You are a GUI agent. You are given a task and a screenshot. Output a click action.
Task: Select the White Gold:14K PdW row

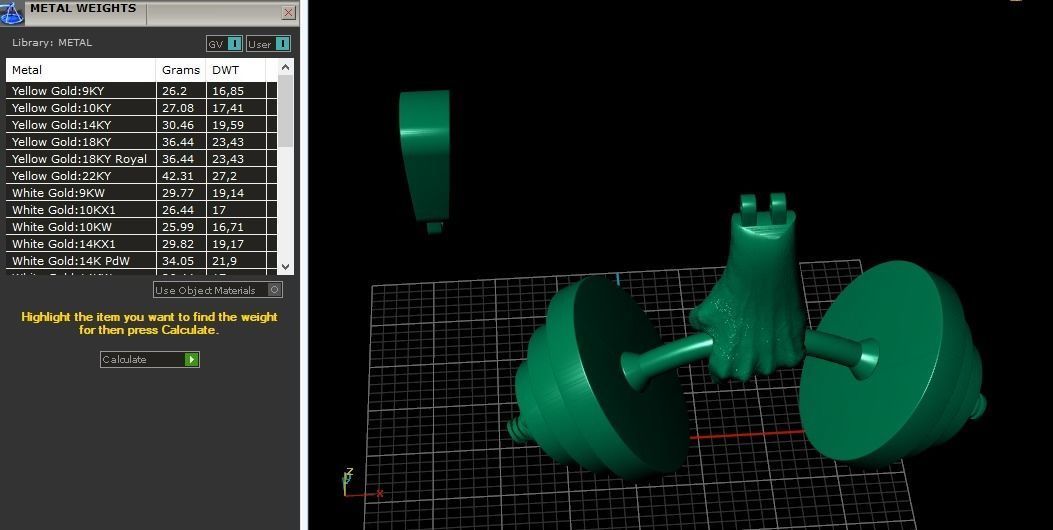click(141, 261)
